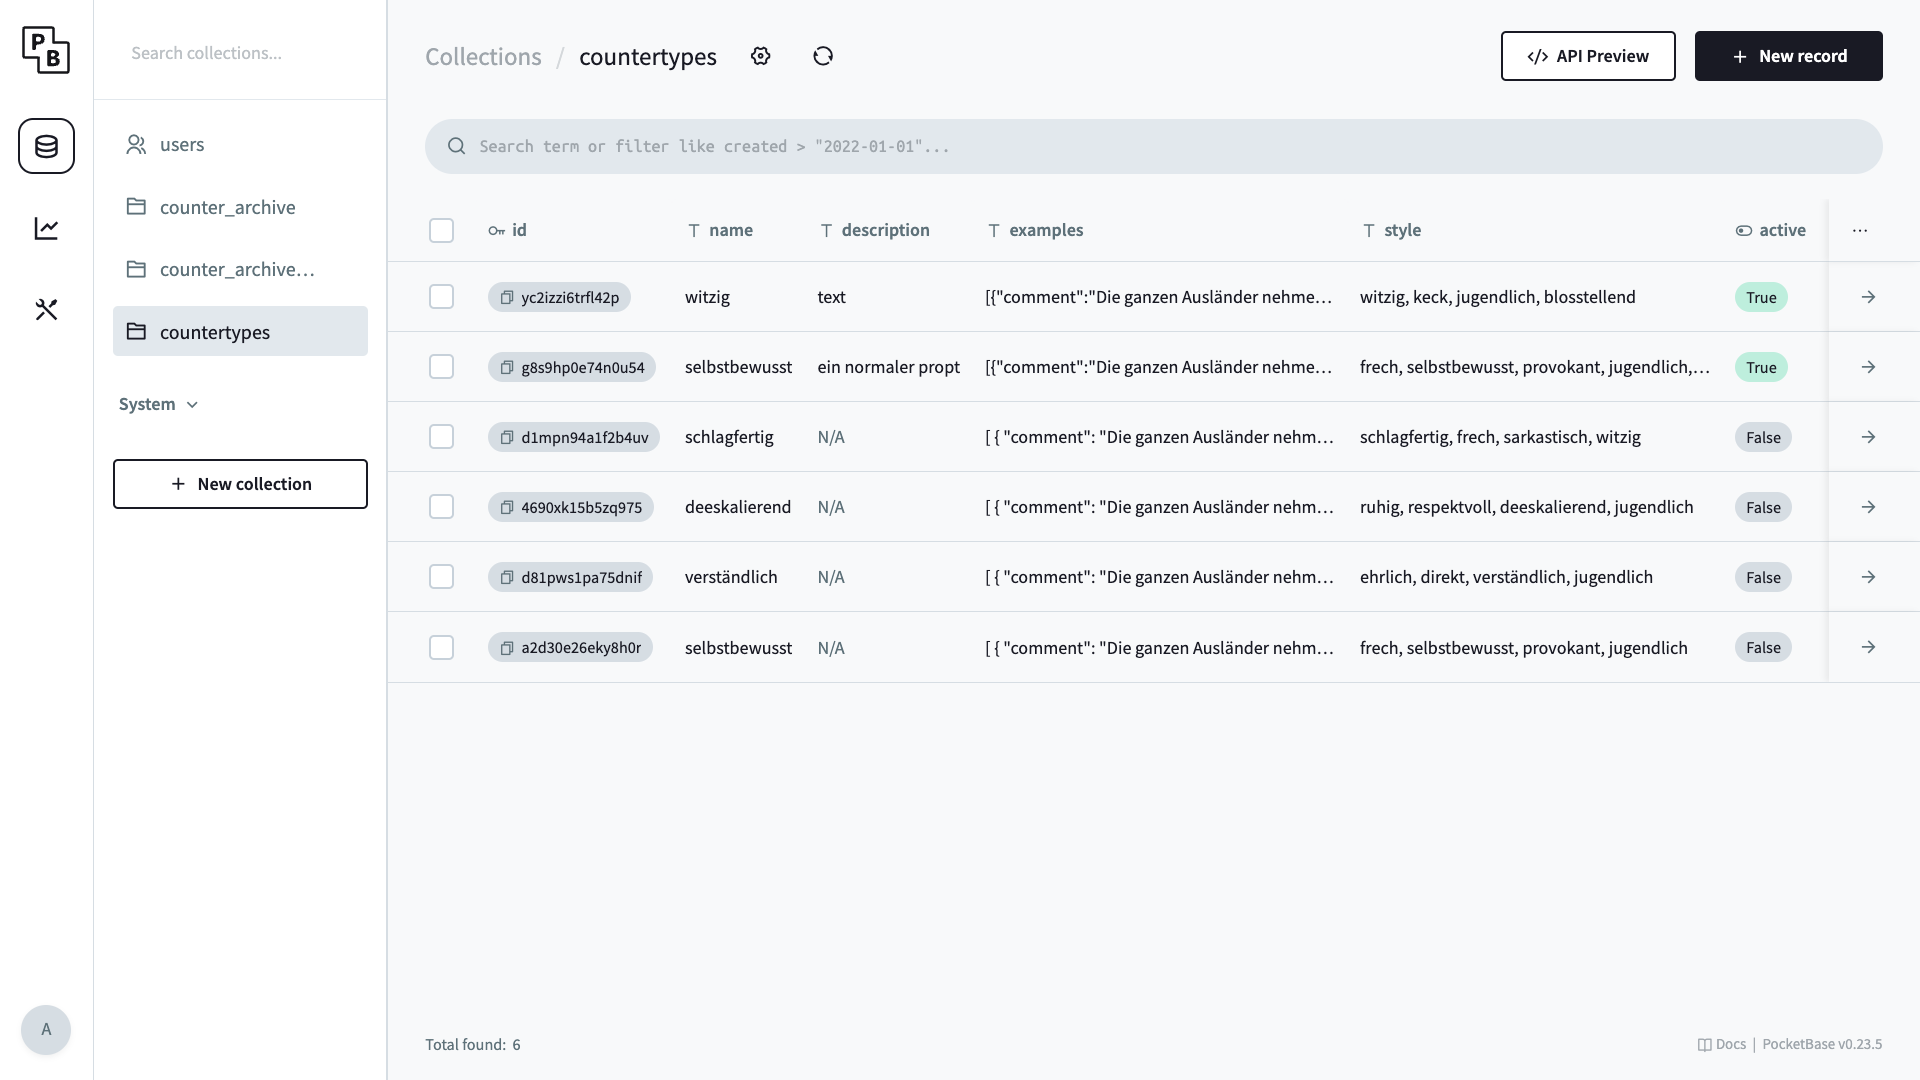Click the users collection icon
1920x1080 pixels.
(136, 144)
